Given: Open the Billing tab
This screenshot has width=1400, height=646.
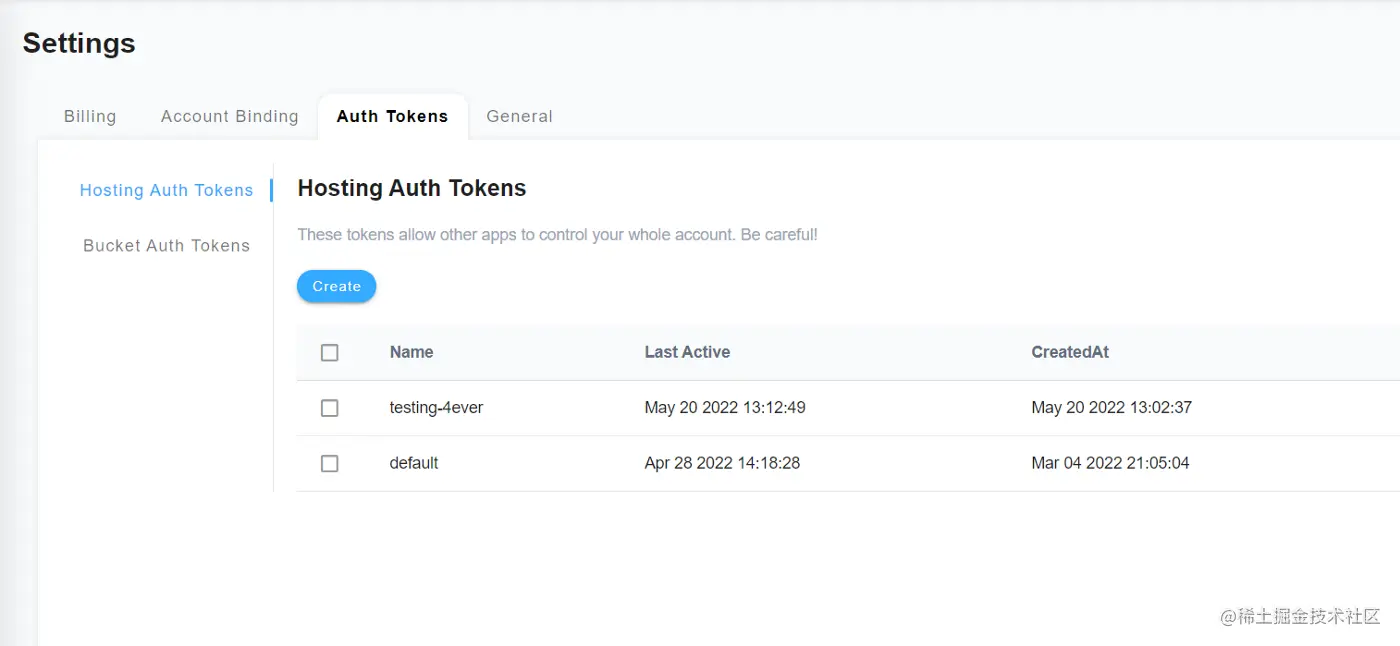Looking at the screenshot, I should (x=90, y=116).
